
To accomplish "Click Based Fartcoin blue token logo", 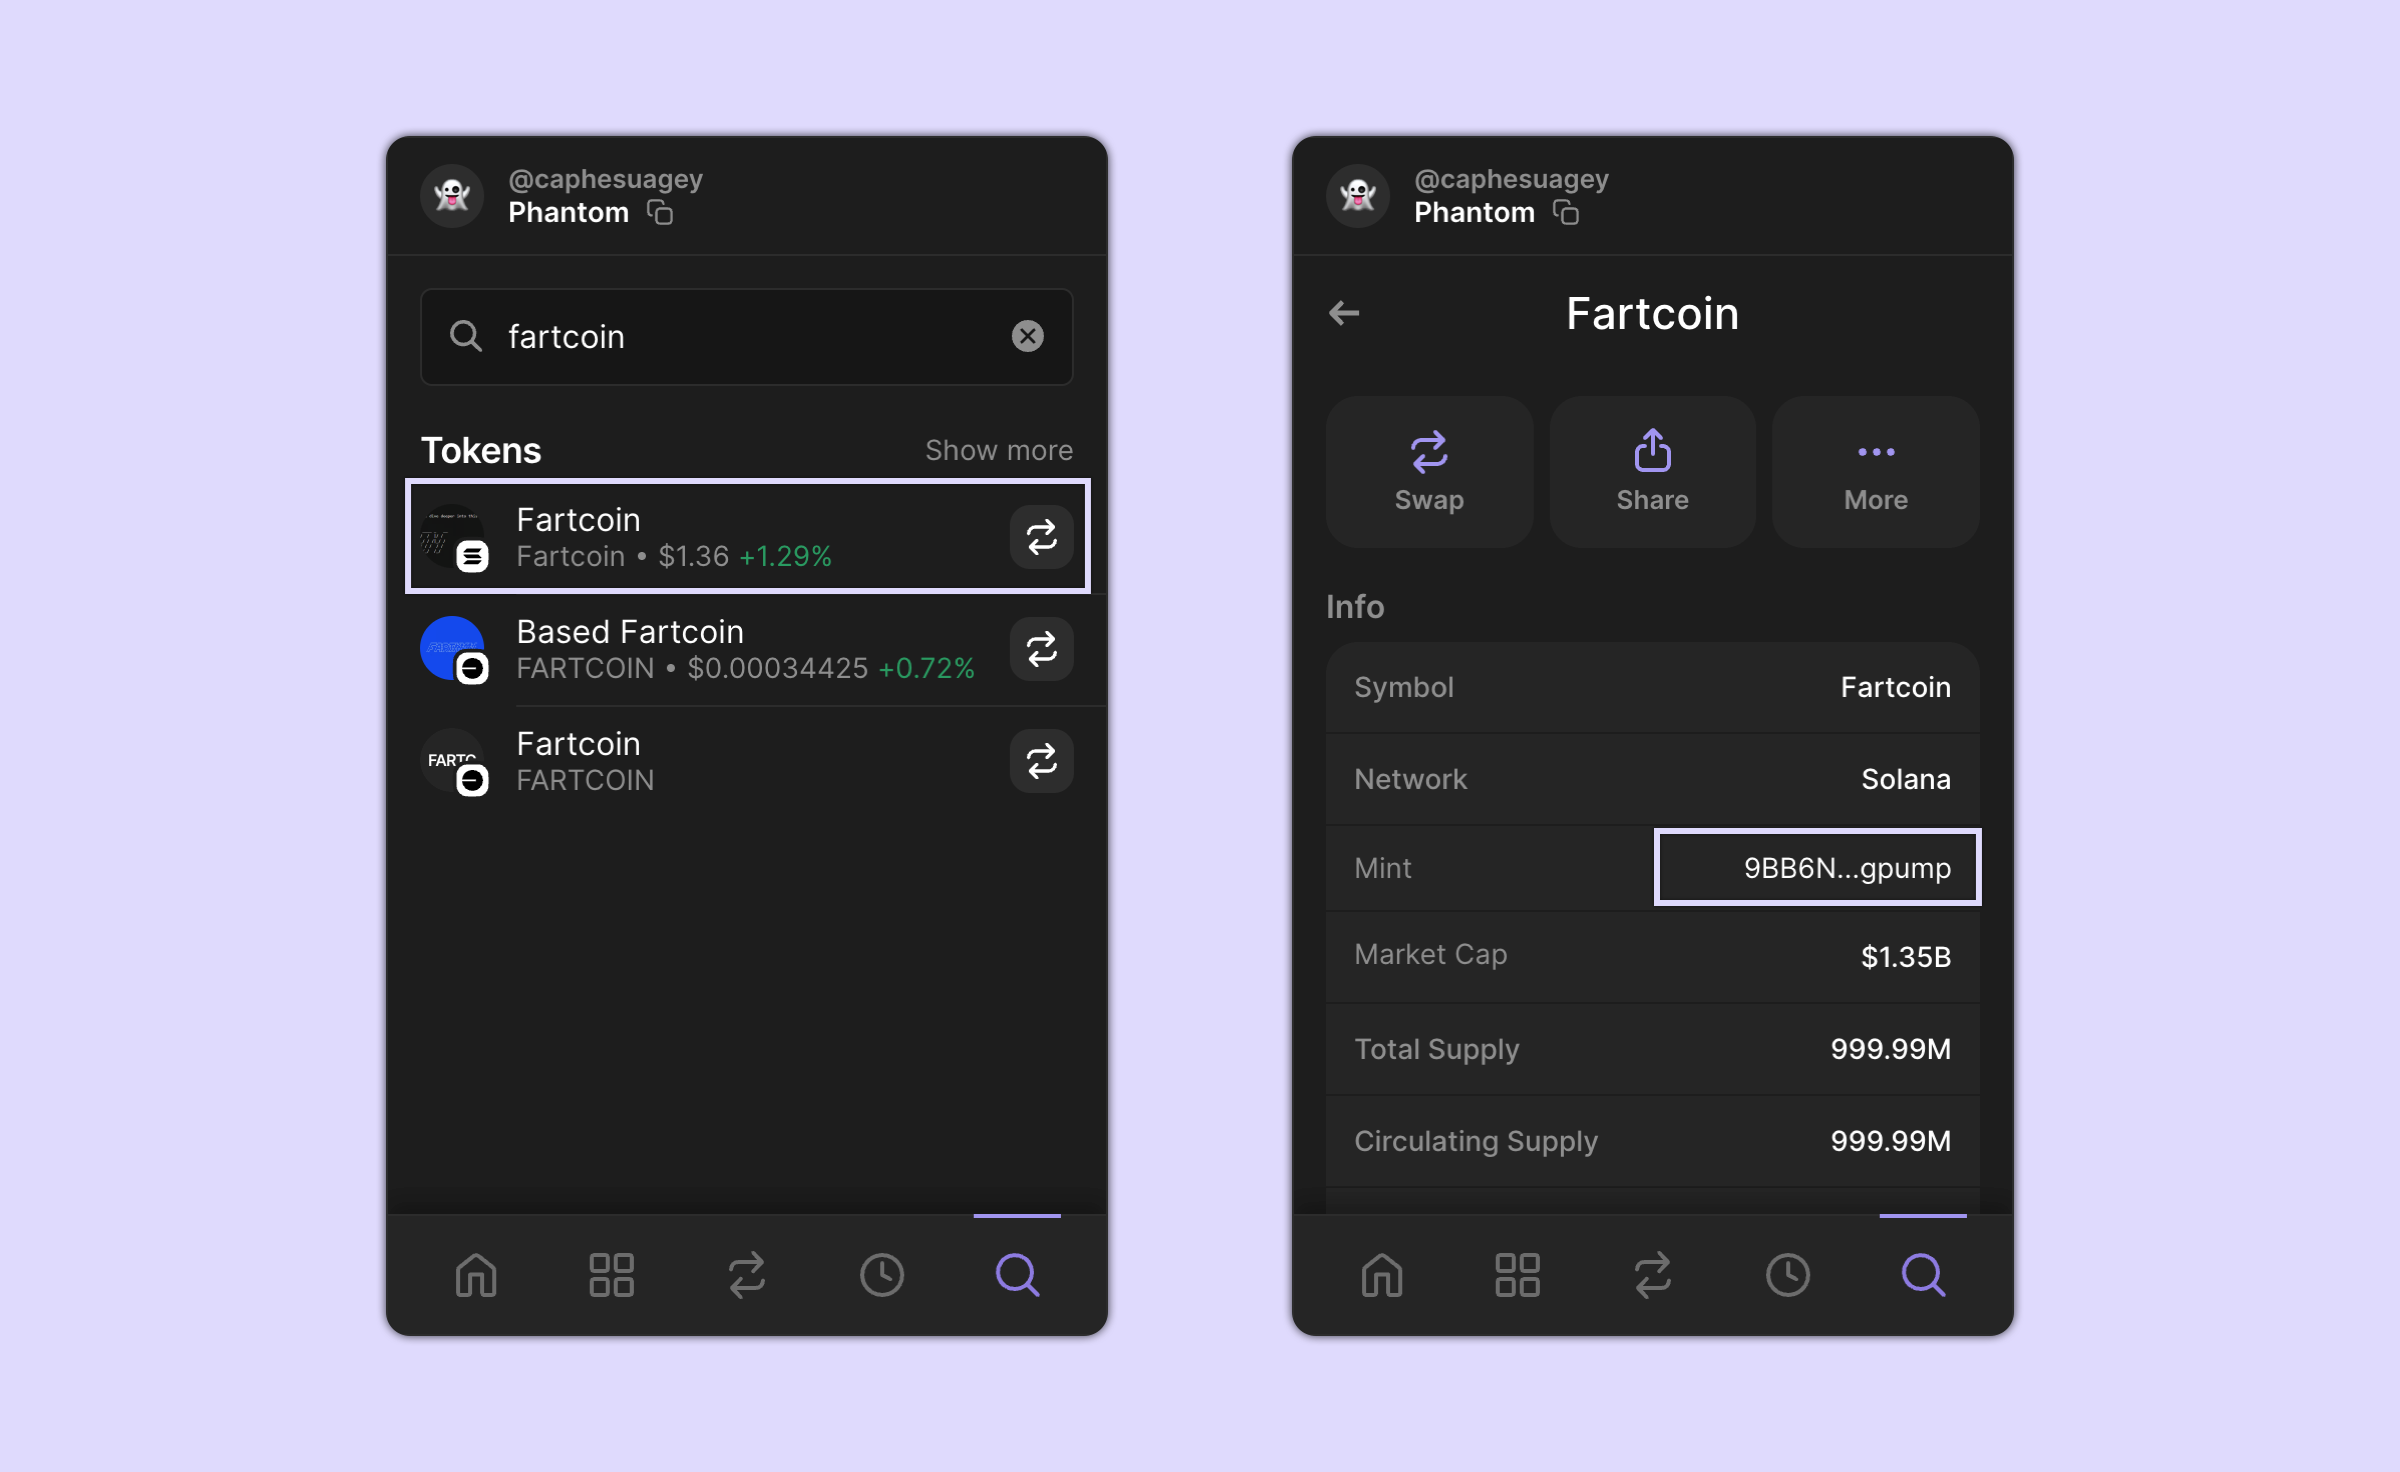I will tap(453, 649).
